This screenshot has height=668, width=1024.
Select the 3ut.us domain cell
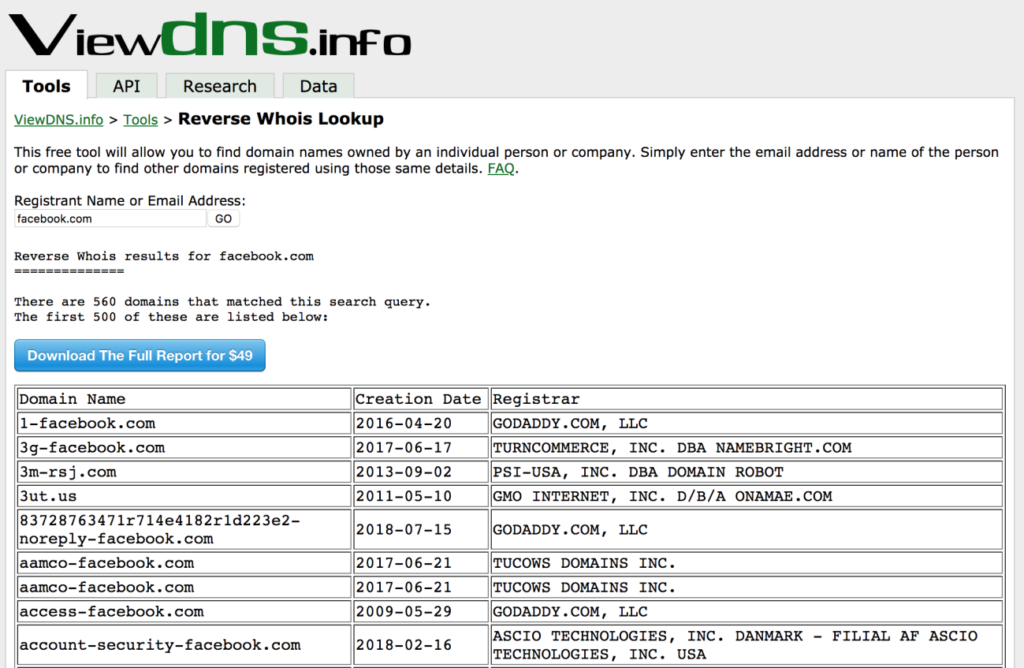184,496
